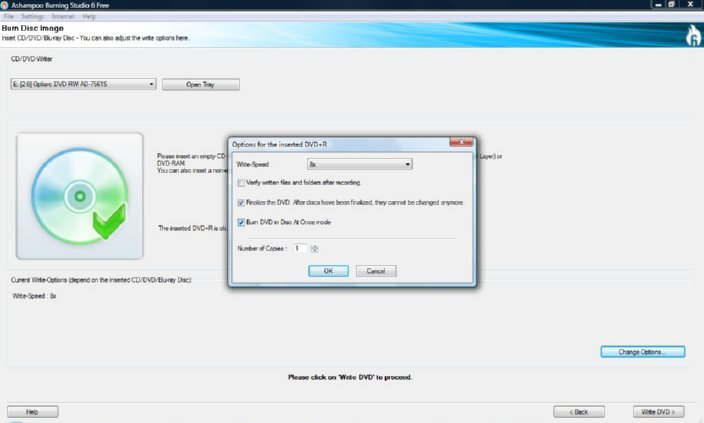Click the Ashampoo flame logo icon

tap(693, 35)
